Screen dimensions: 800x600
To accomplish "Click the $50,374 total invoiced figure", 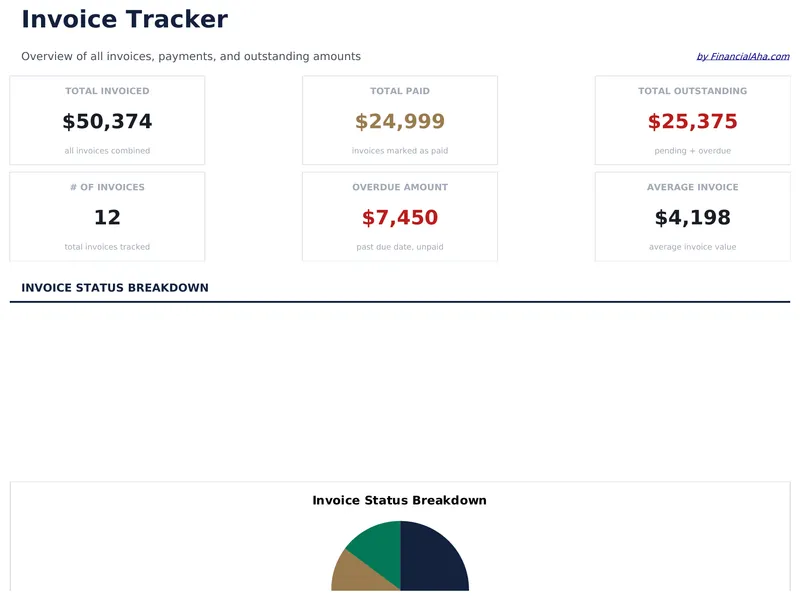I will [106, 121].
